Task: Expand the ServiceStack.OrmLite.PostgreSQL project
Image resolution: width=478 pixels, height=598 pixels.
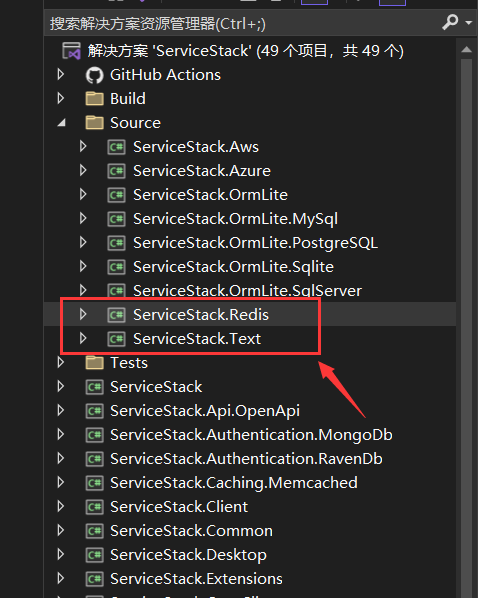Action: pos(83,243)
